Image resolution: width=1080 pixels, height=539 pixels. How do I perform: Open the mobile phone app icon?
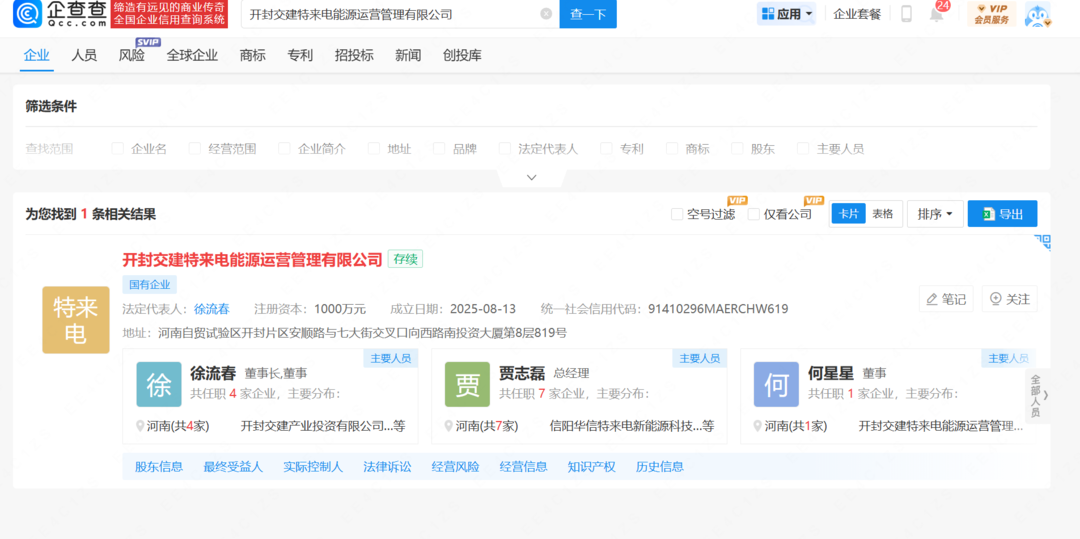pos(906,14)
